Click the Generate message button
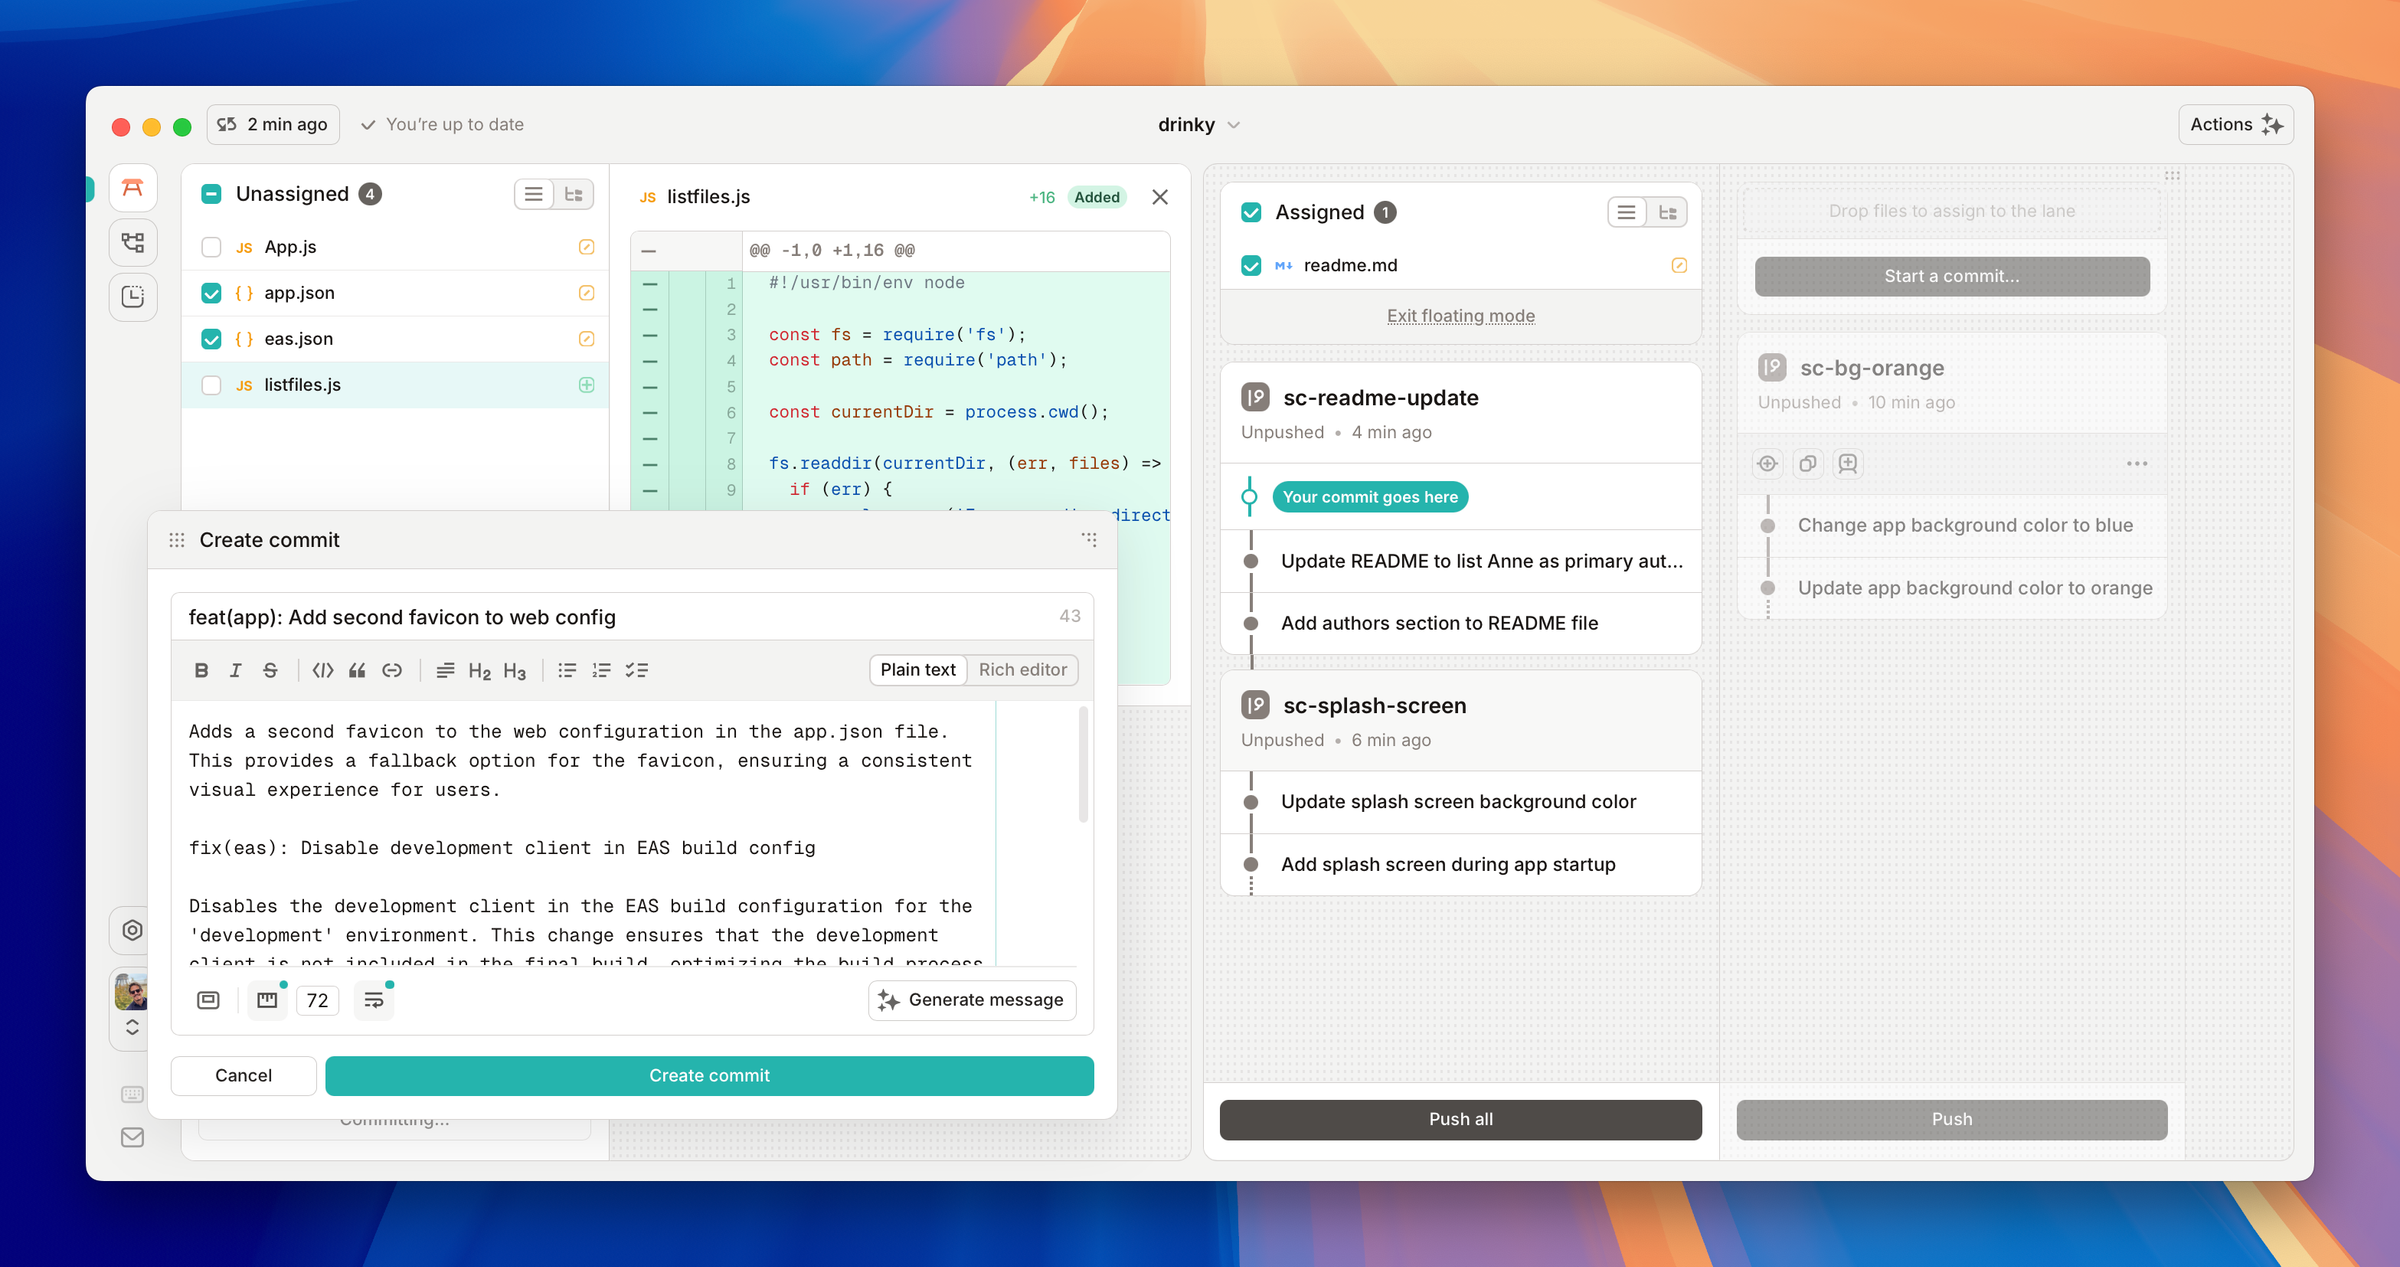The width and height of the screenshot is (2400, 1267). coord(972,1000)
